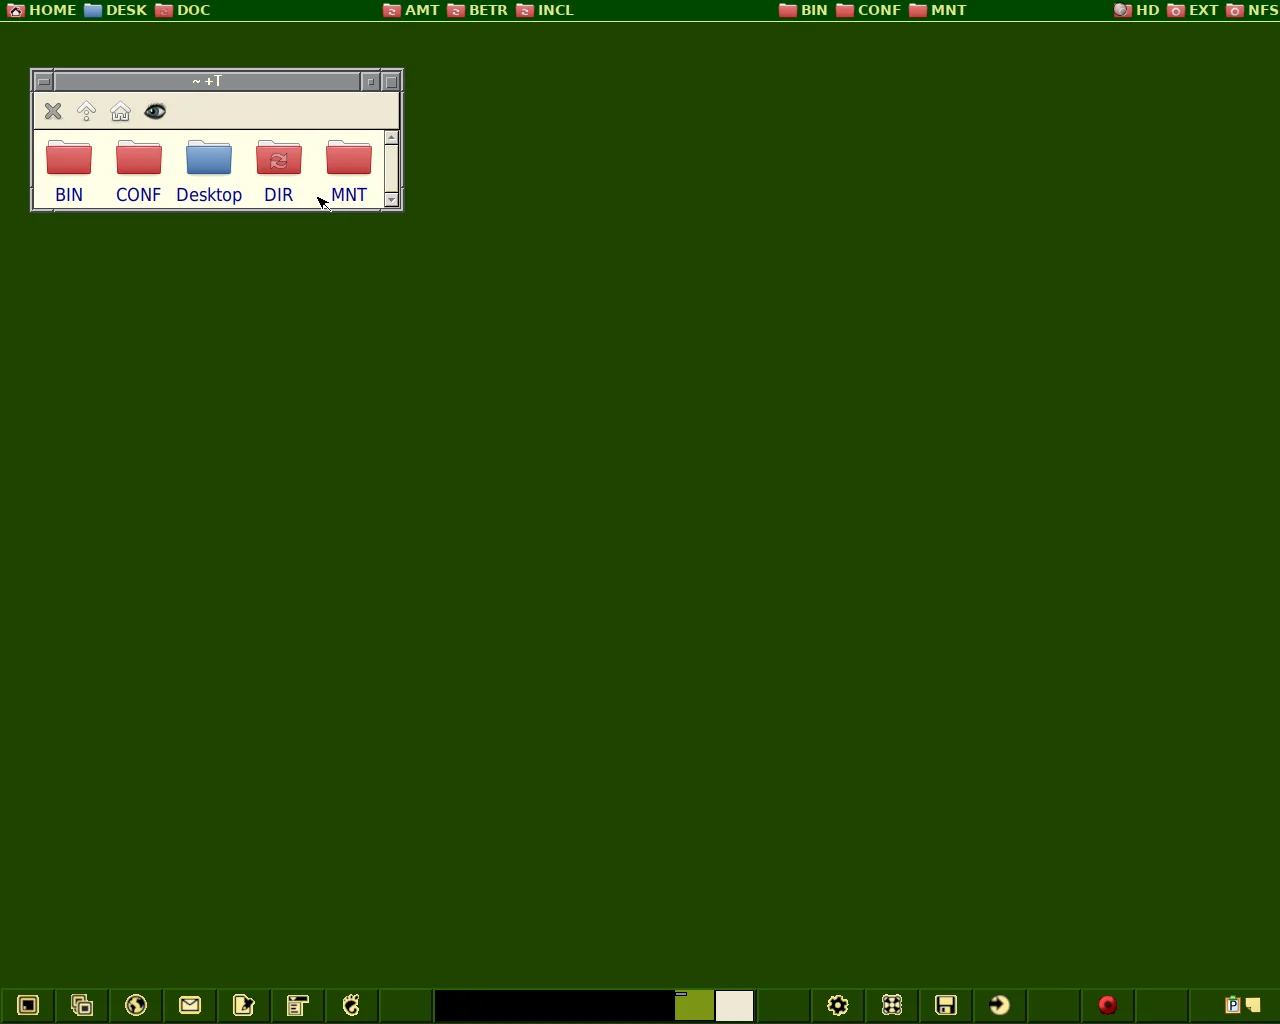Click the red record button icon

[1108, 1005]
